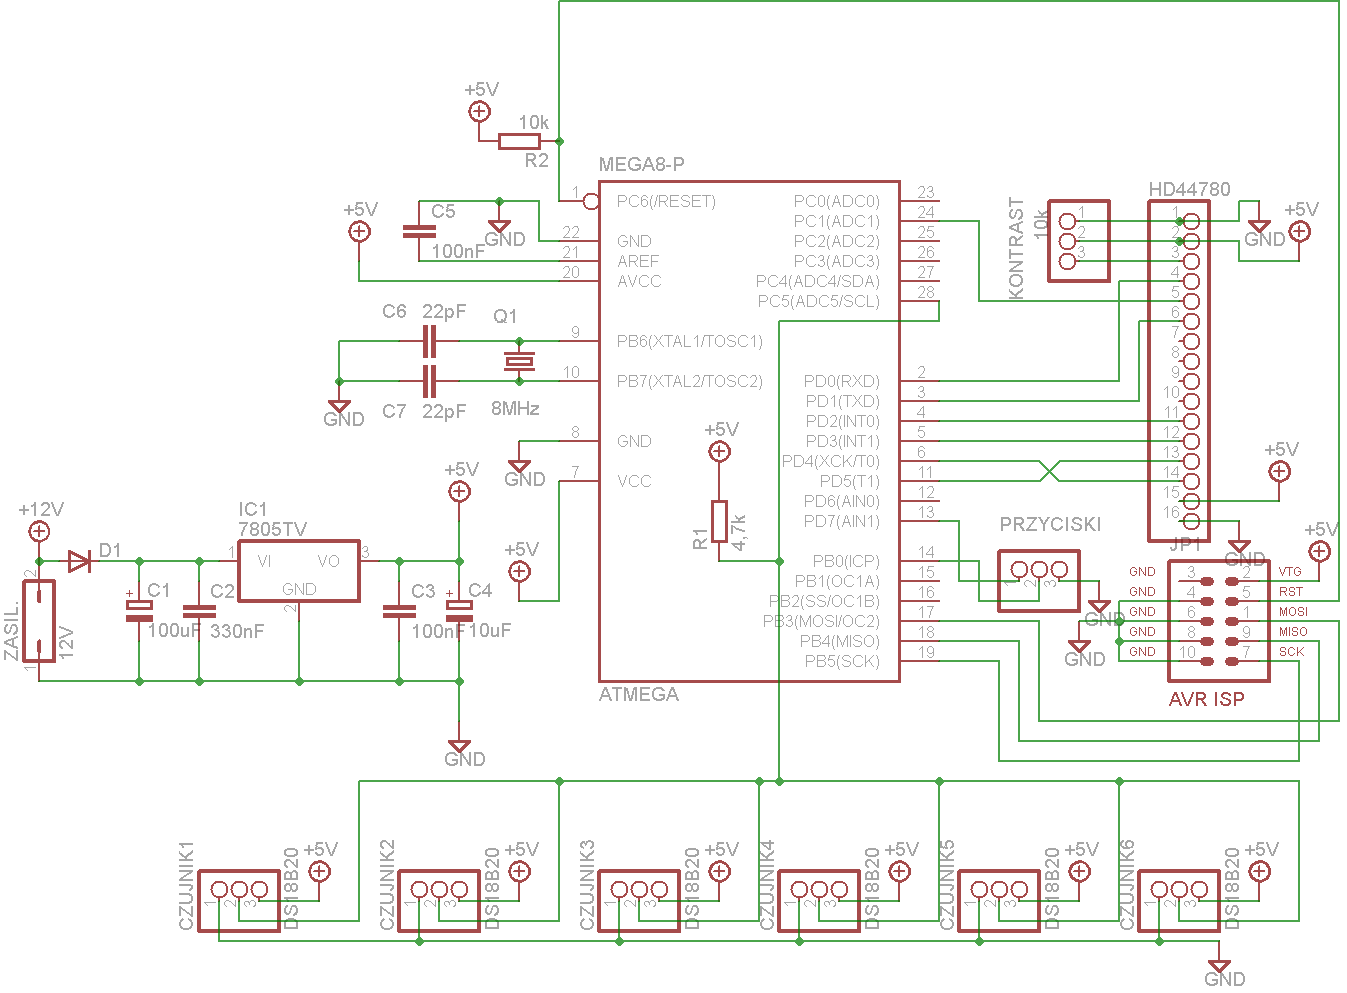1347x993 pixels.
Task: Select the KONTRAST 10k potentiometer header
Action: click(1079, 241)
